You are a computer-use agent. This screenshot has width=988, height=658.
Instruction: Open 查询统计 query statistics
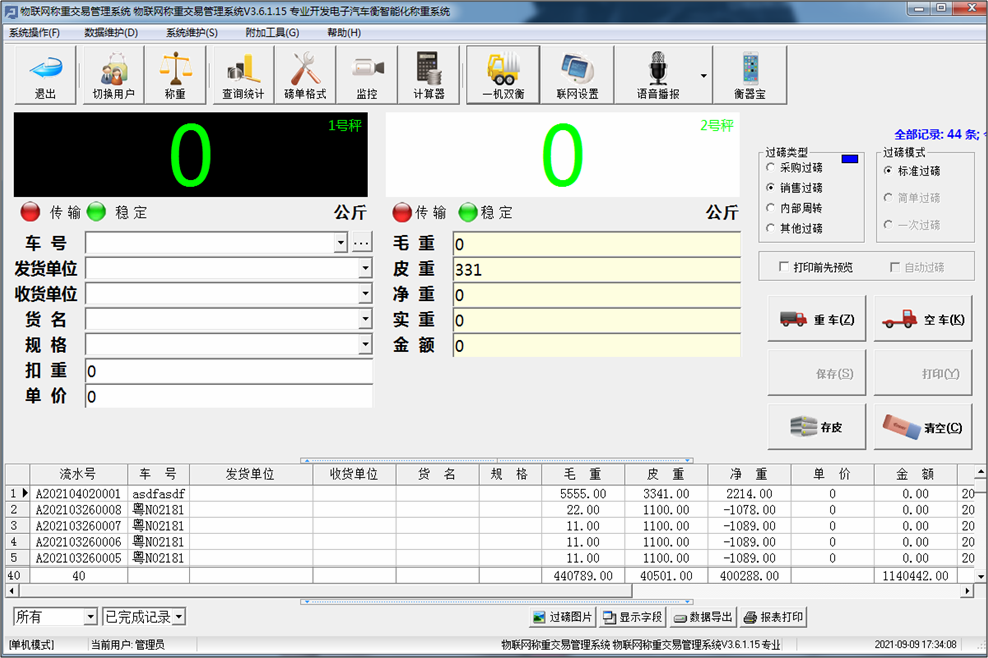(x=241, y=73)
